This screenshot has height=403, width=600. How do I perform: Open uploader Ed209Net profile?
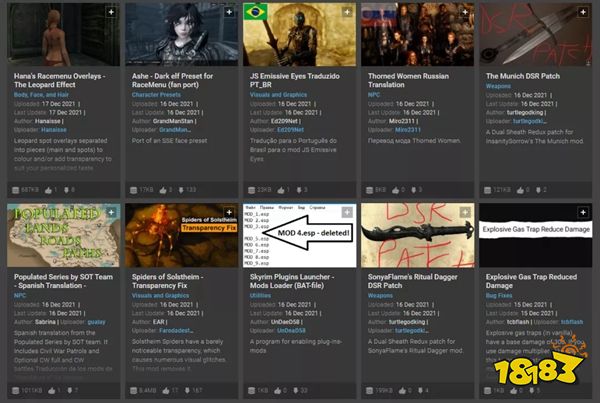click(290, 130)
